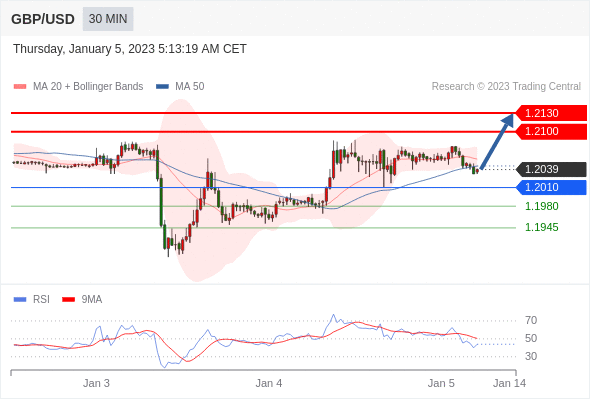Click the 1.2039 current price tag
This screenshot has height=400, width=590.
[x=551, y=169]
